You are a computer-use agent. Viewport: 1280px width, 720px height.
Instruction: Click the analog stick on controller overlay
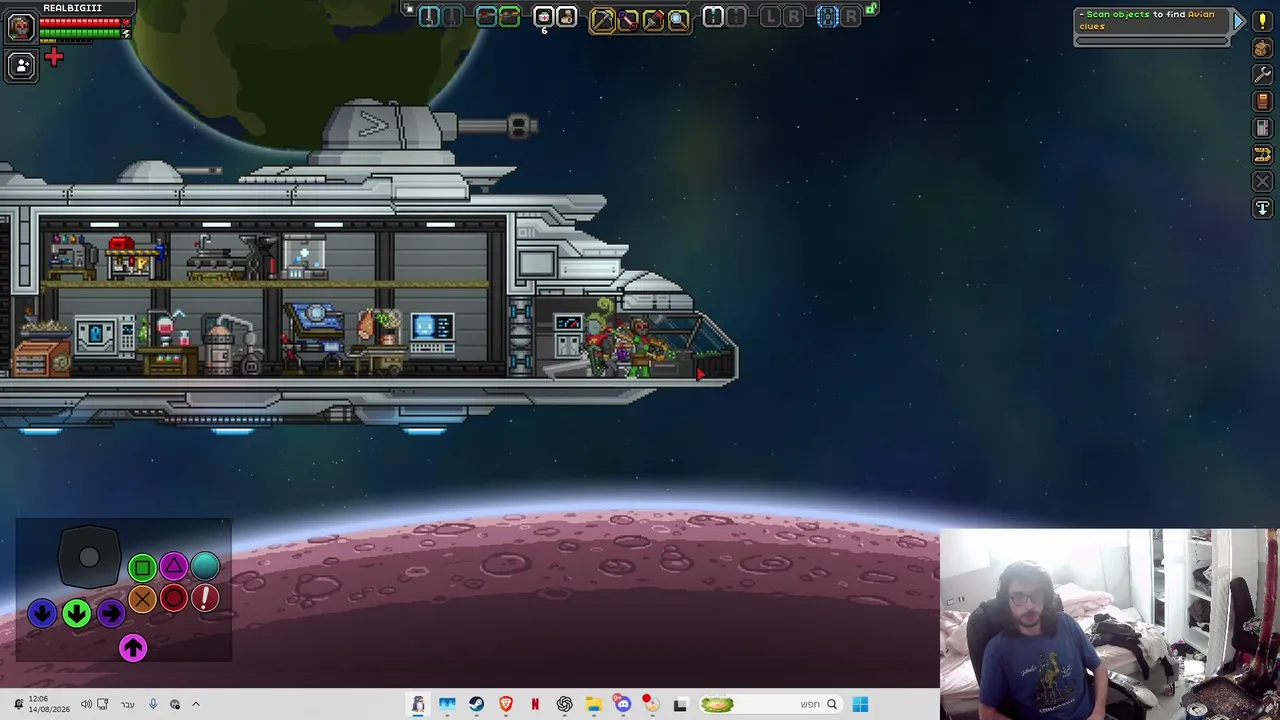point(89,558)
